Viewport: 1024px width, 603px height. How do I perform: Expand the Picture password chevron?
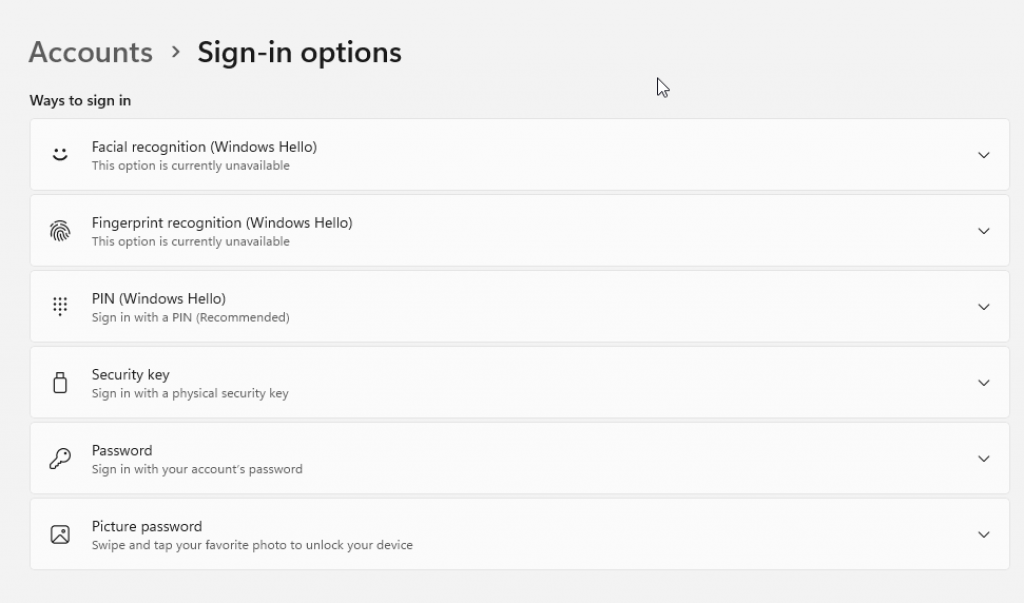click(x=984, y=535)
